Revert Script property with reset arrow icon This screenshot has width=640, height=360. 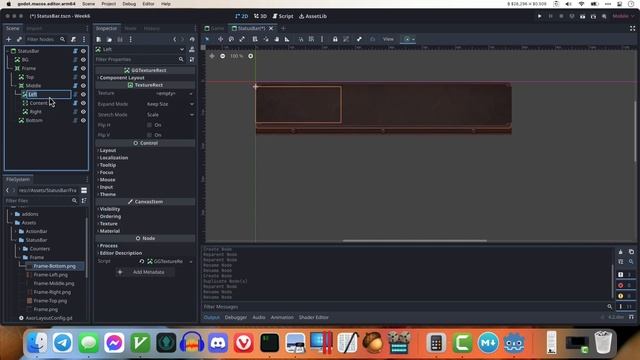point(142,261)
